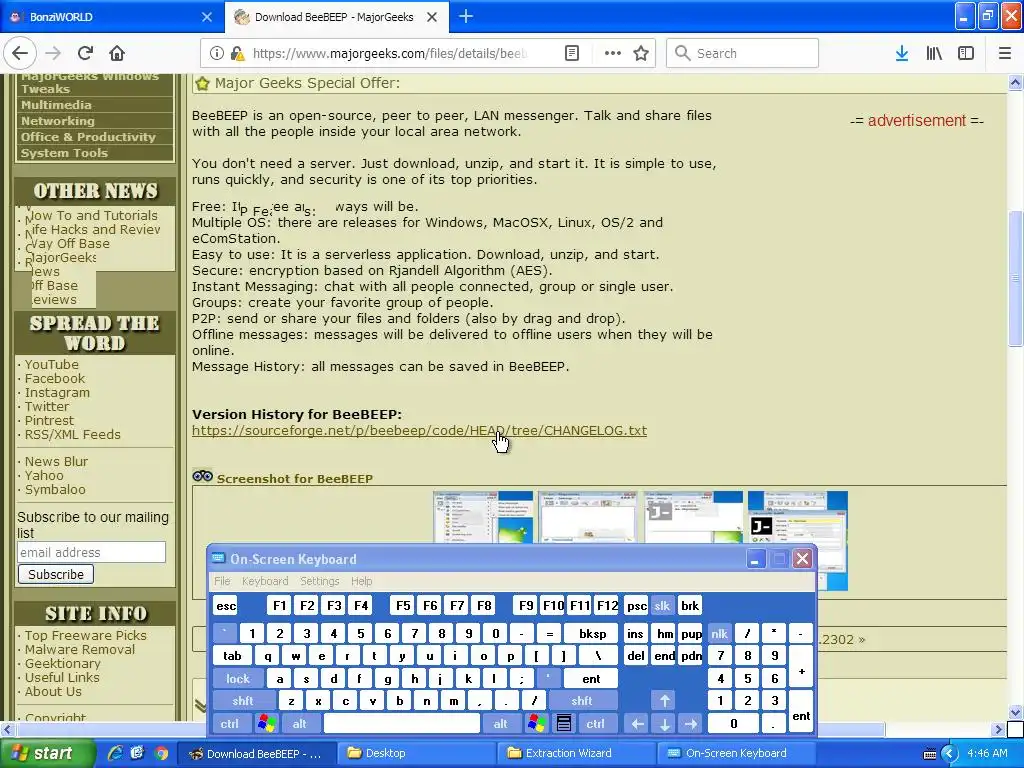Reload the MajorGeeks page
1024x768 pixels.
pos(85,53)
